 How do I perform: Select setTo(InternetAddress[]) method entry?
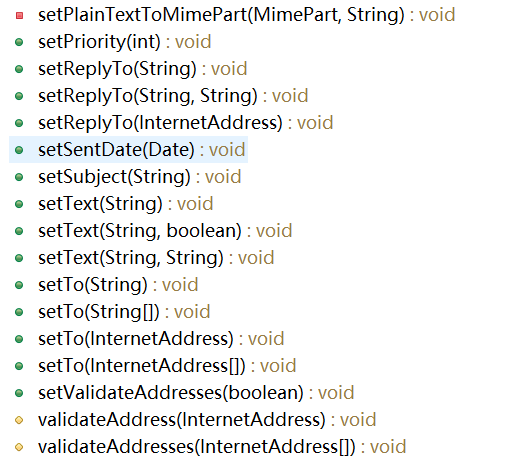(x=167, y=366)
